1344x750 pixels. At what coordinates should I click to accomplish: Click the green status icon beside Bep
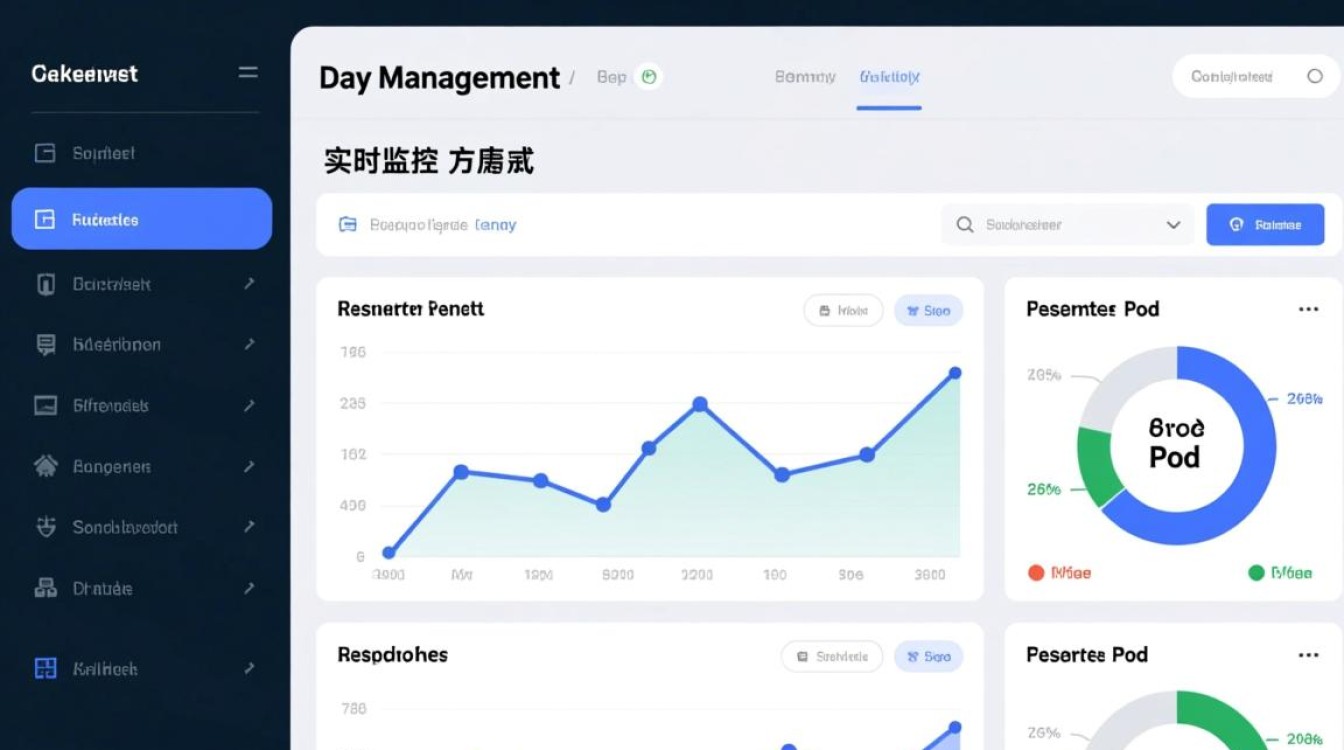(x=649, y=77)
